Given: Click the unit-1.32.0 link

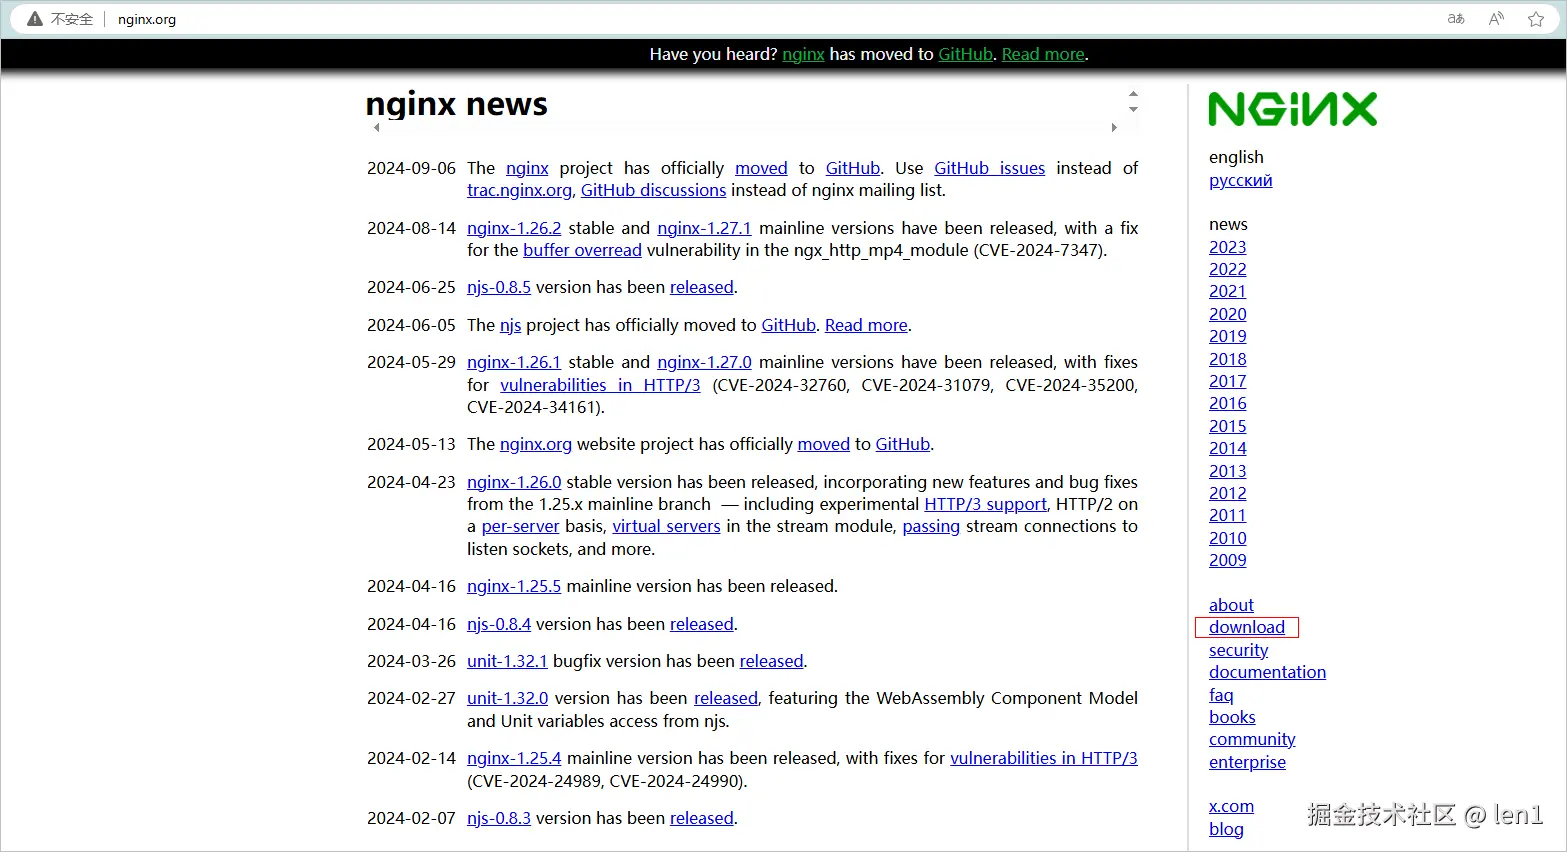Looking at the screenshot, I should coord(508,698).
